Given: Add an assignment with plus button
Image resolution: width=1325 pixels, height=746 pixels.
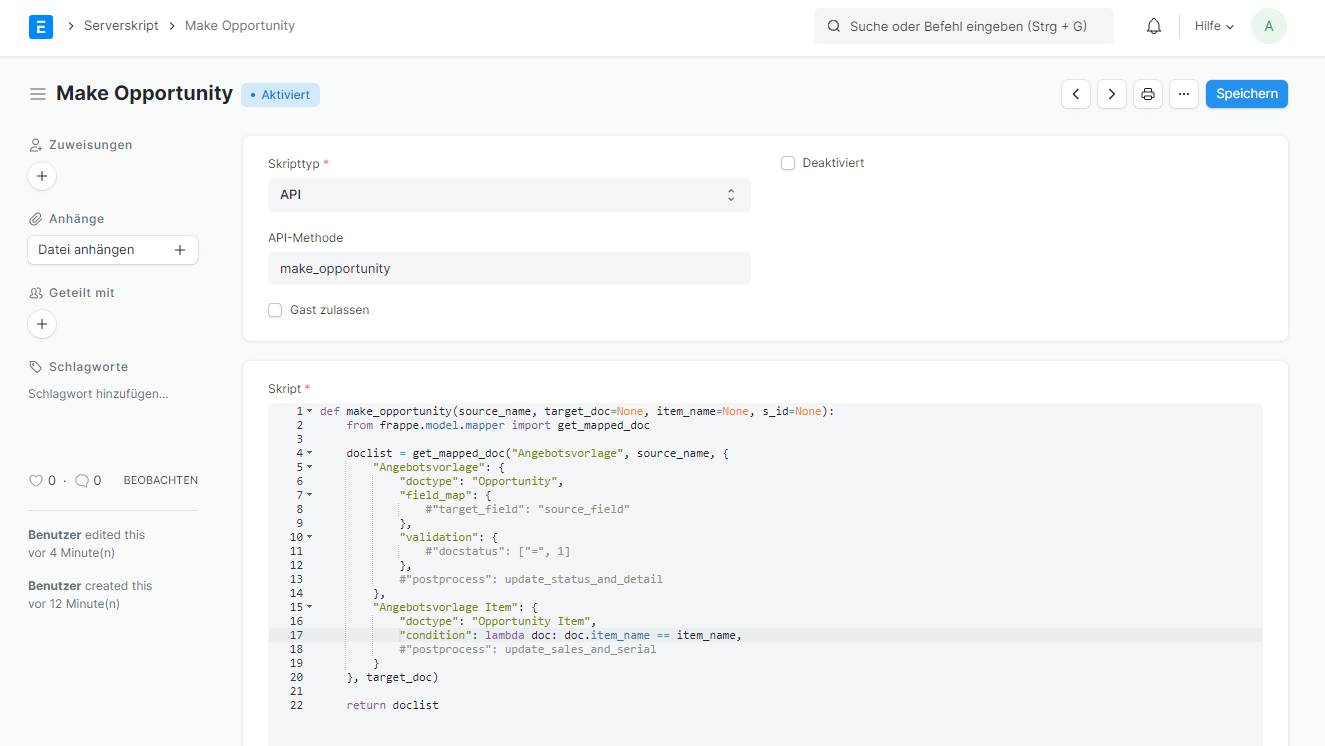Looking at the screenshot, I should point(42,176).
